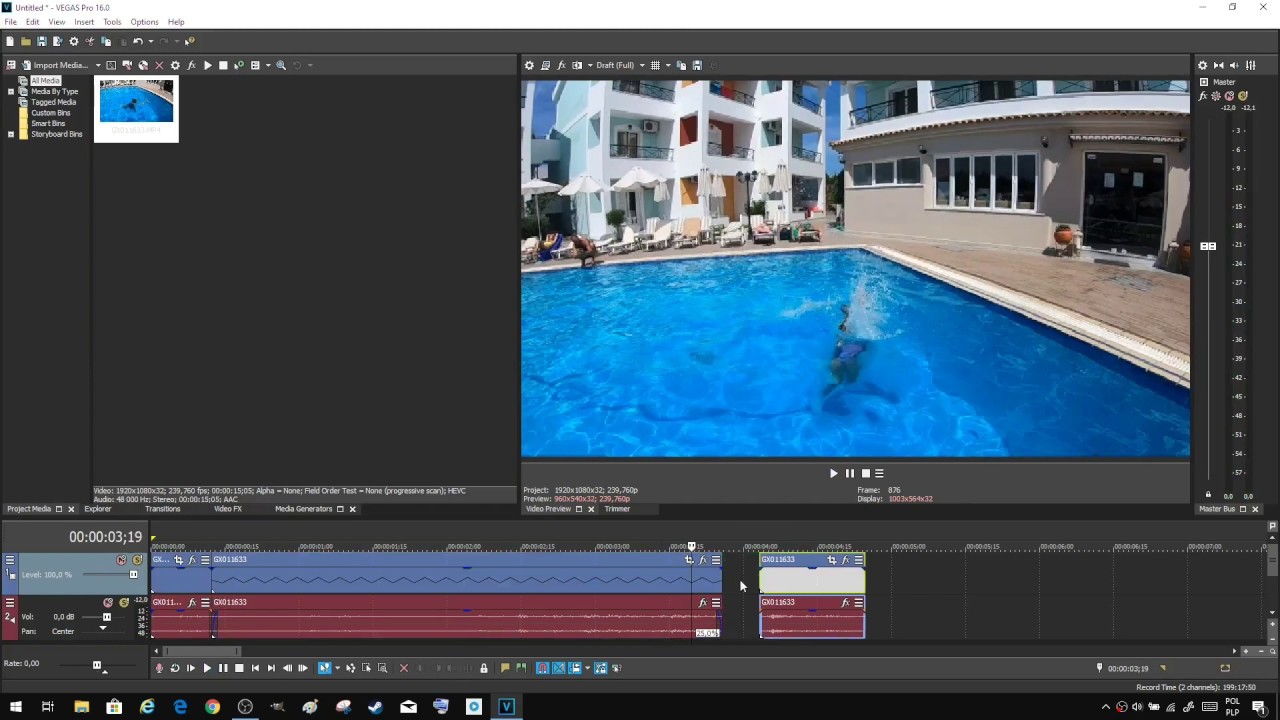Select the Custom Bins folder
The height and width of the screenshot is (720, 1280).
[50, 113]
